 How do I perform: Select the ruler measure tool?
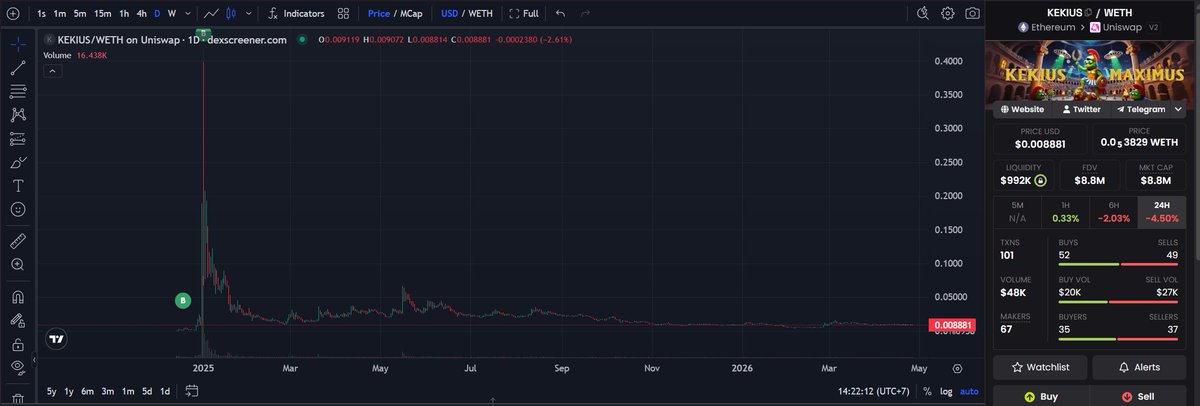(17, 241)
